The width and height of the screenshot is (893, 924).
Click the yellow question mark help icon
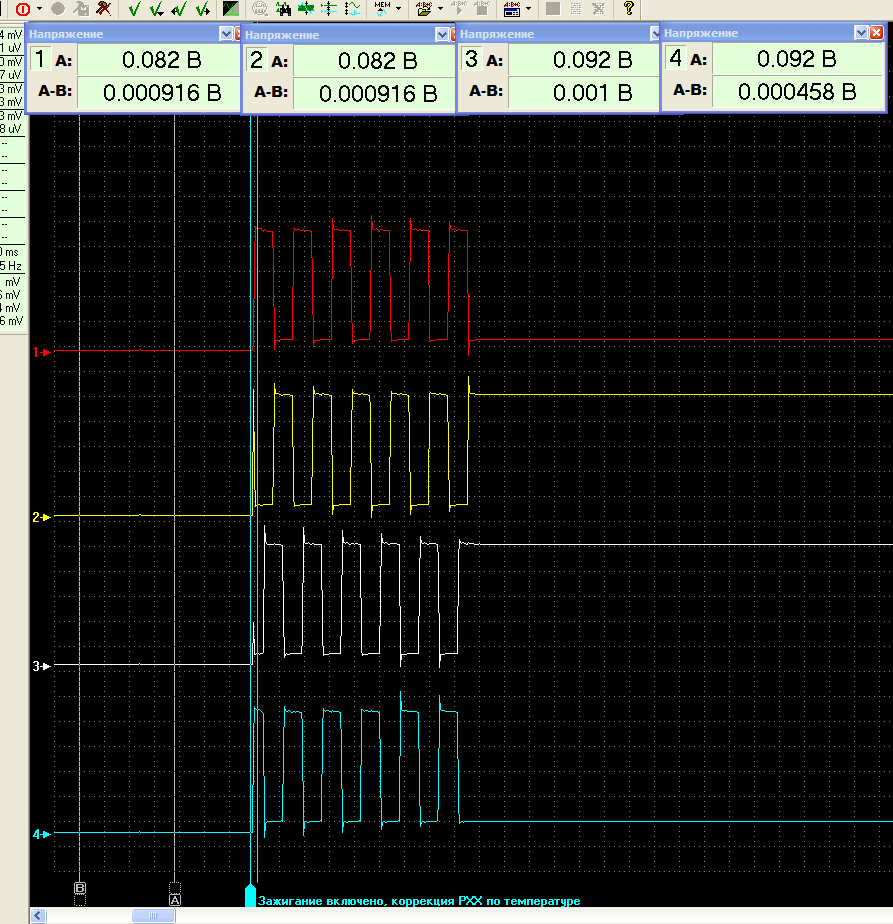(628, 8)
